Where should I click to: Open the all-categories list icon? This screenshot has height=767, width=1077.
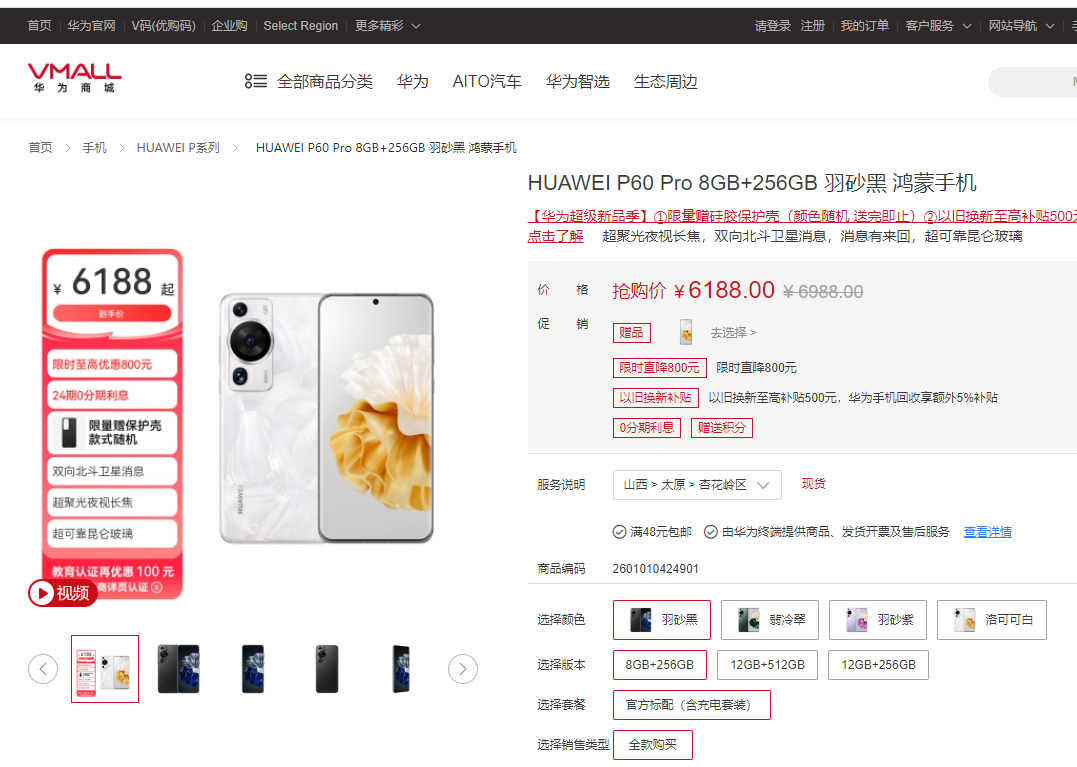point(256,82)
